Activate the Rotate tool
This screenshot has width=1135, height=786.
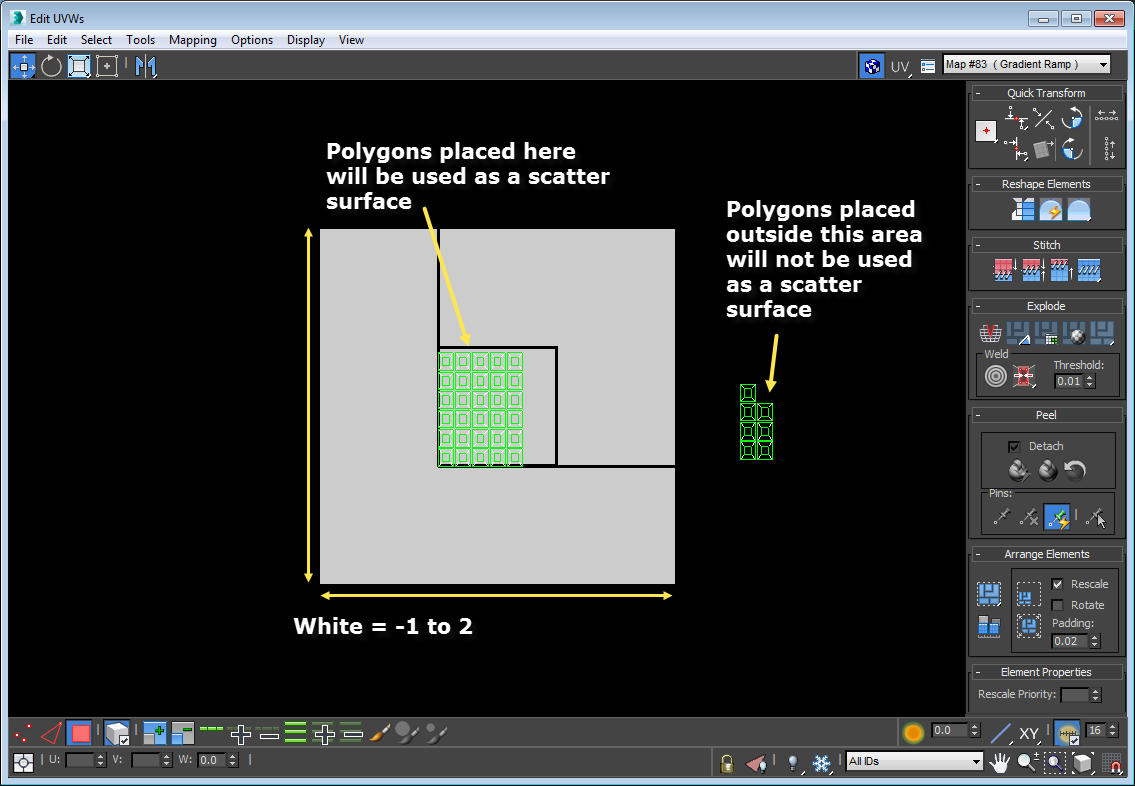point(50,66)
